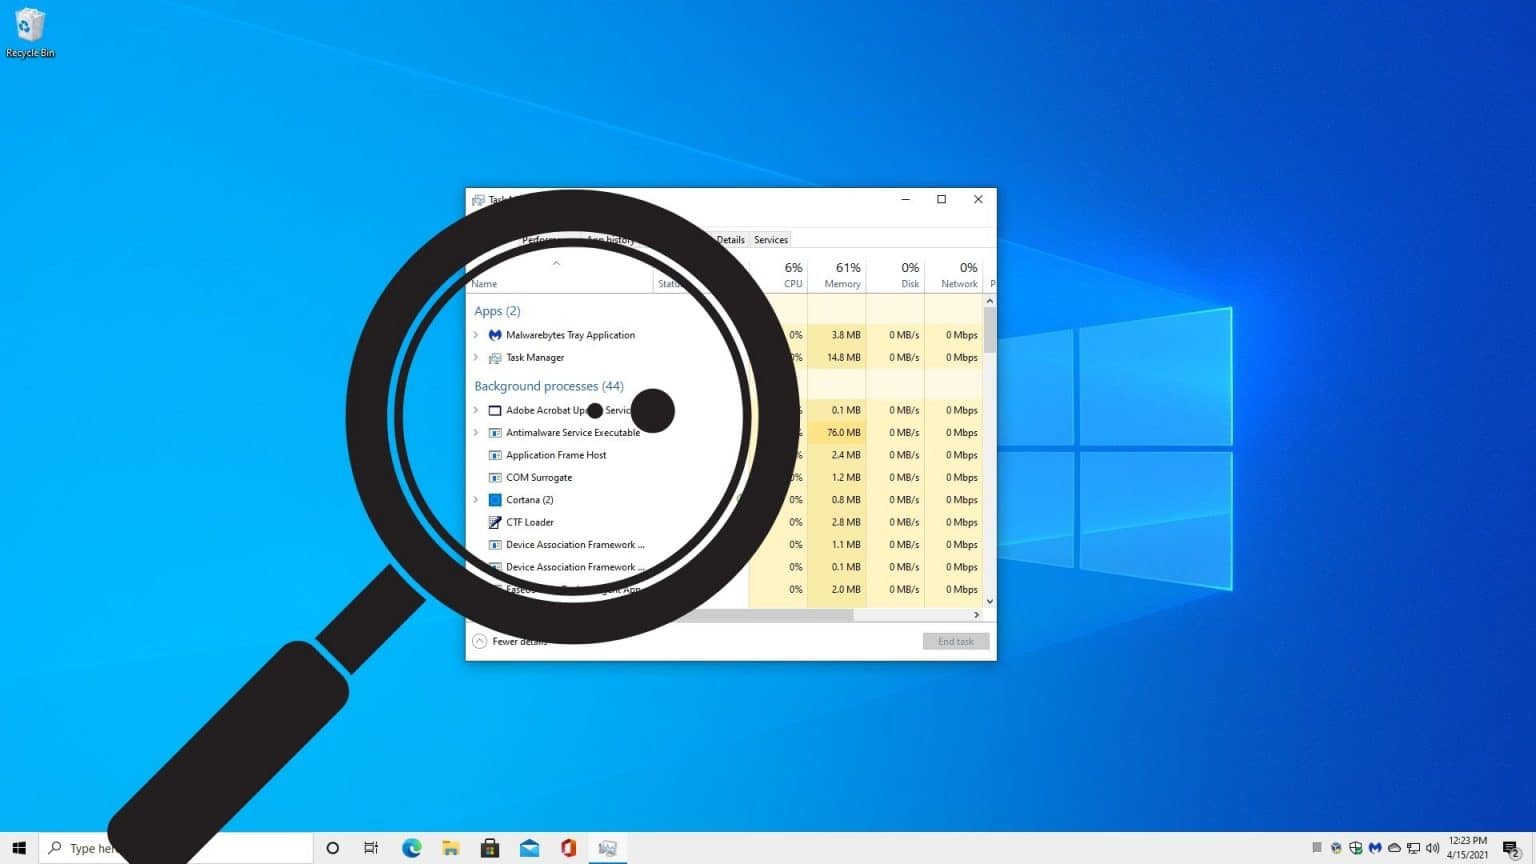Click the Malwarebytes icon in the system tray
Viewport: 1536px width, 864px height.
(1376, 847)
